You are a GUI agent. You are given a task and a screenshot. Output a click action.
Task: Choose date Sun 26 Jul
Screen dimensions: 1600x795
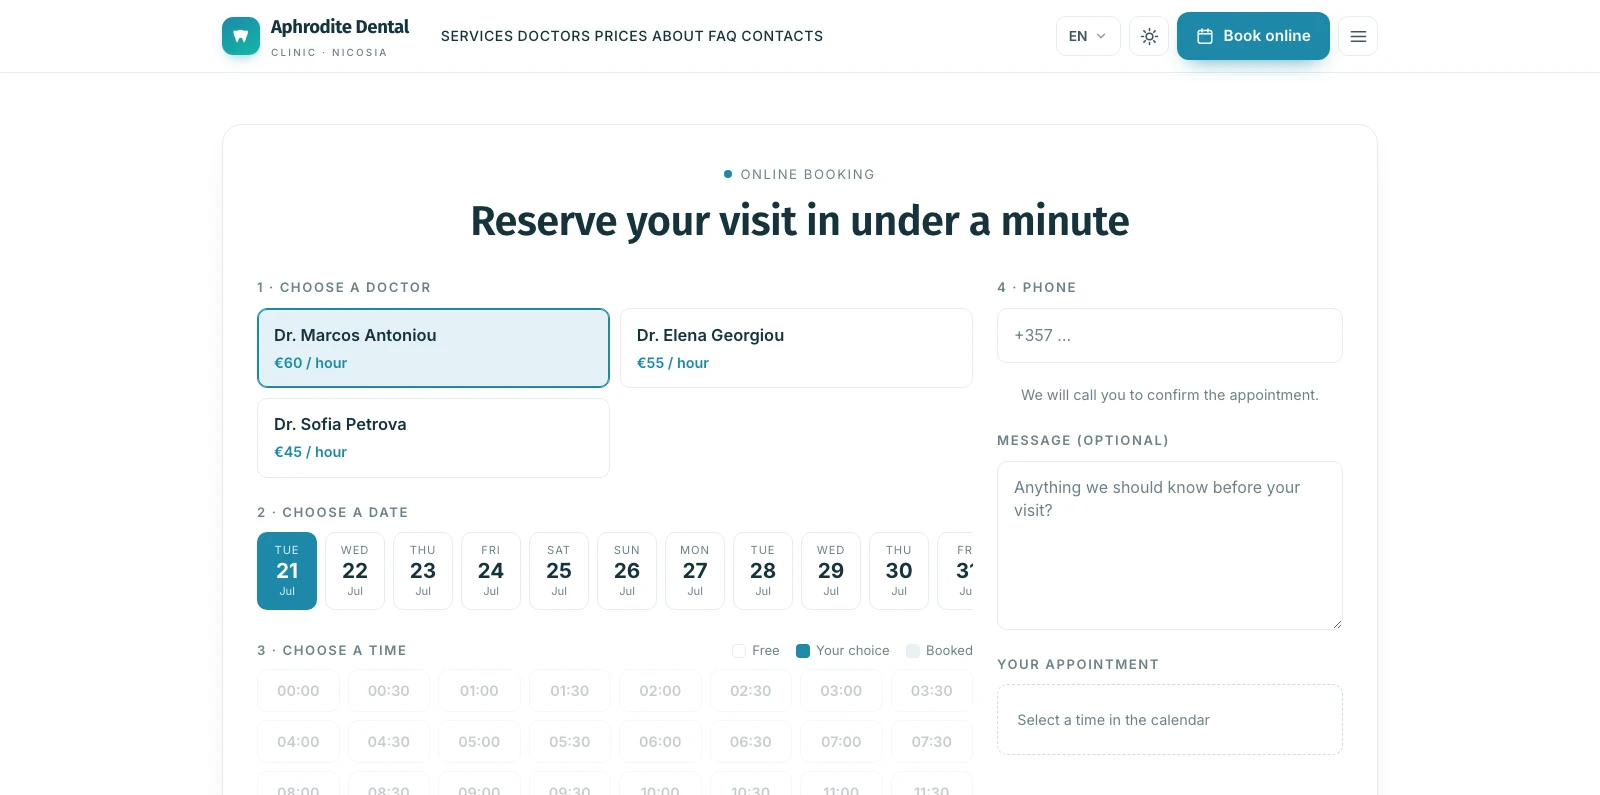click(x=627, y=571)
